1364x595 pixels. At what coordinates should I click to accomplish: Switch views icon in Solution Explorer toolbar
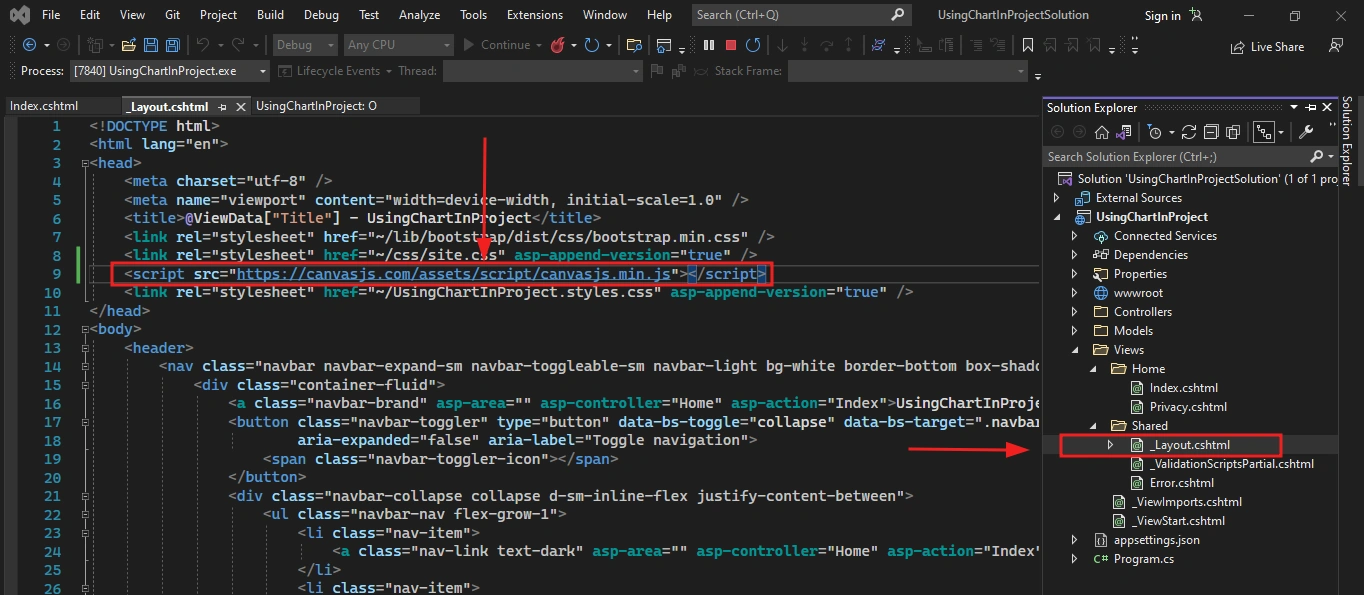[1124, 132]
